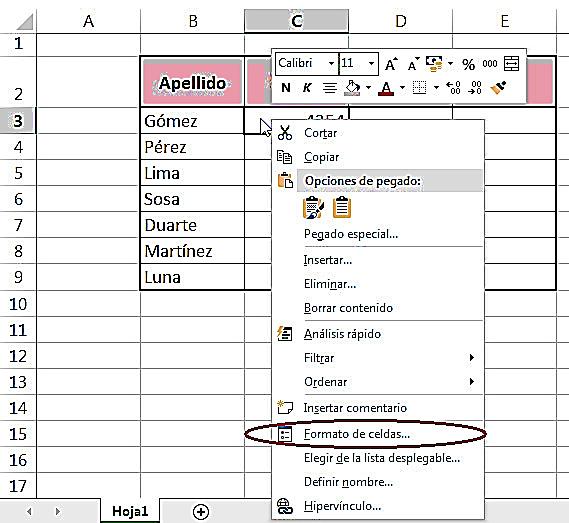Click the Insertar comentario note icon
This screenshot has height=523, width=569.
[285, 407]
